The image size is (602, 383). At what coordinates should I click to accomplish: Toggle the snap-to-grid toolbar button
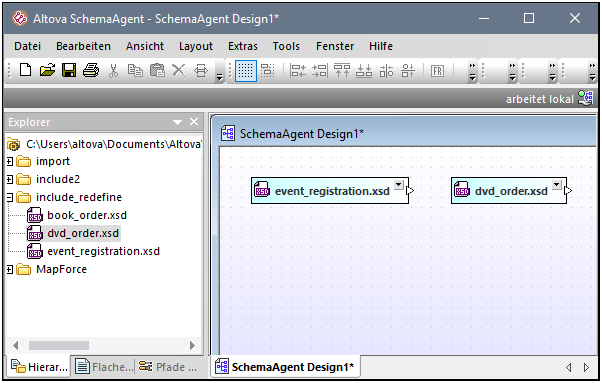tap(268, 71)
